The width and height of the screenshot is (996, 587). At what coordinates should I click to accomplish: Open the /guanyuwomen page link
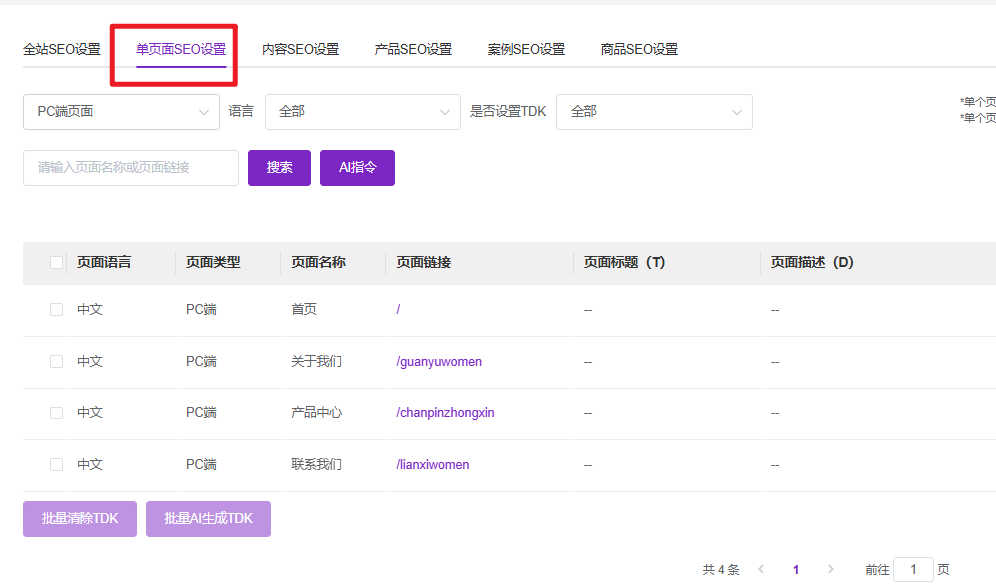tap(439, 362)
